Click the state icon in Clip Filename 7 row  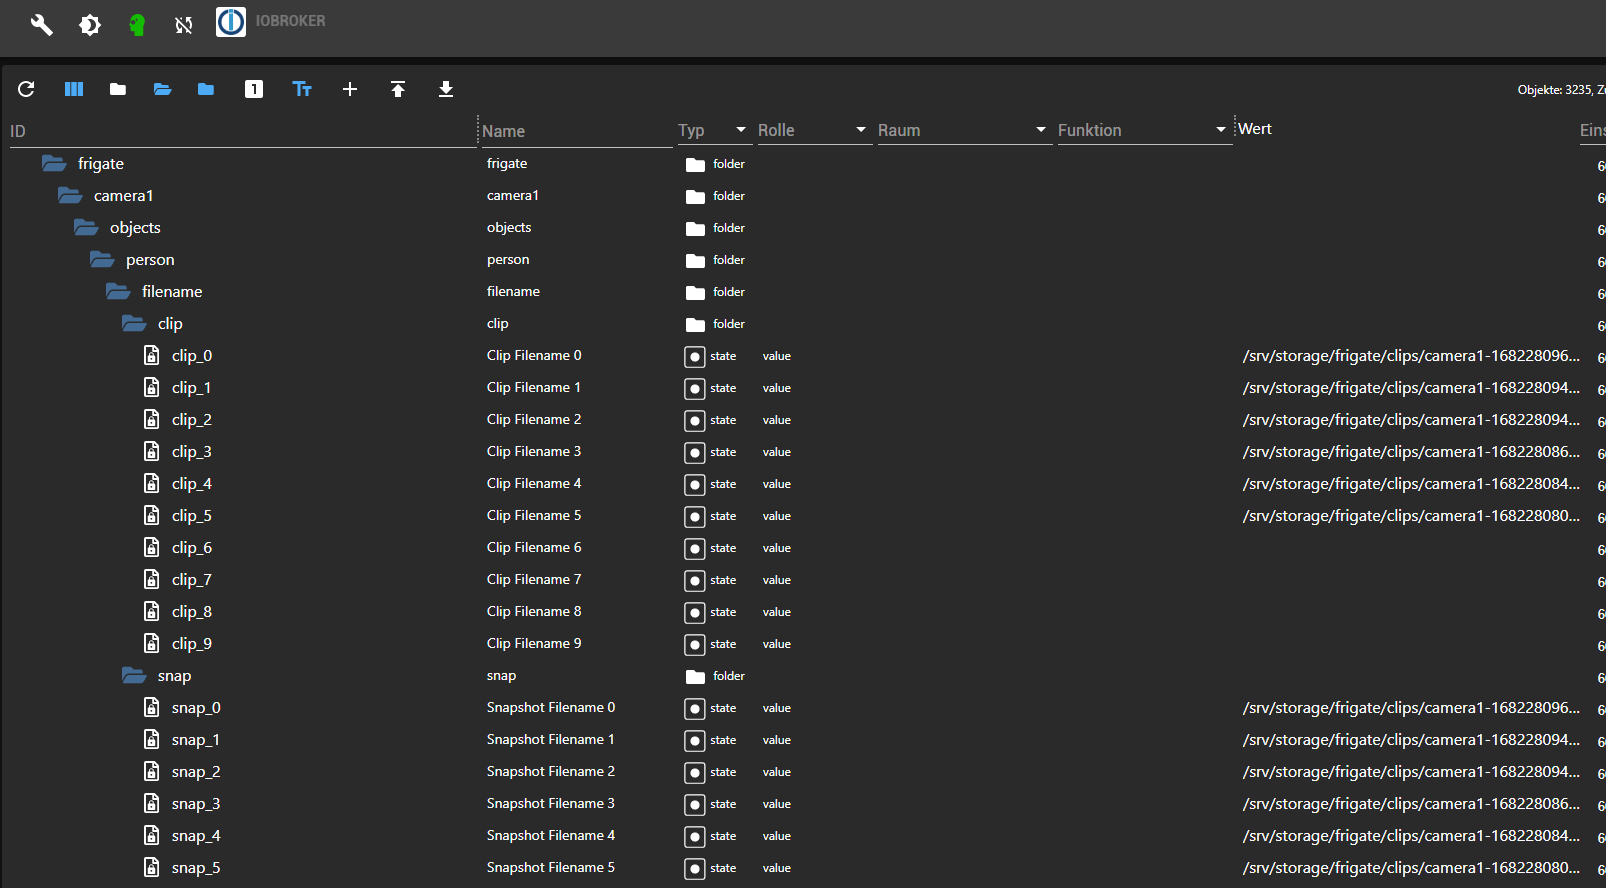click(695, 580)
